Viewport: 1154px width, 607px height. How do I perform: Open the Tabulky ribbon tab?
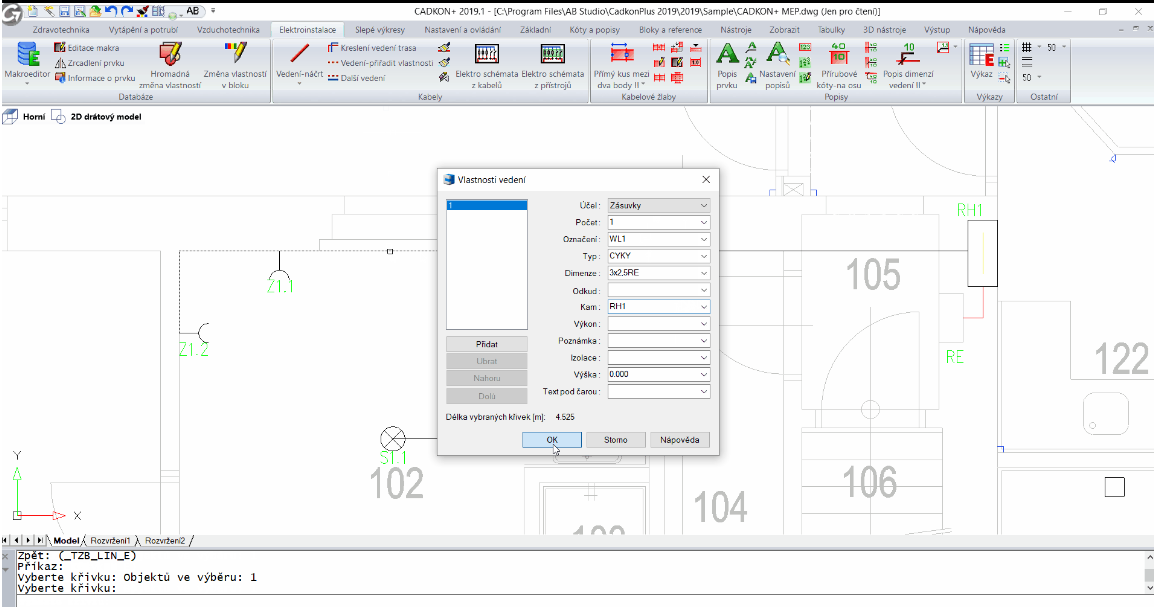tap(831, 30)
